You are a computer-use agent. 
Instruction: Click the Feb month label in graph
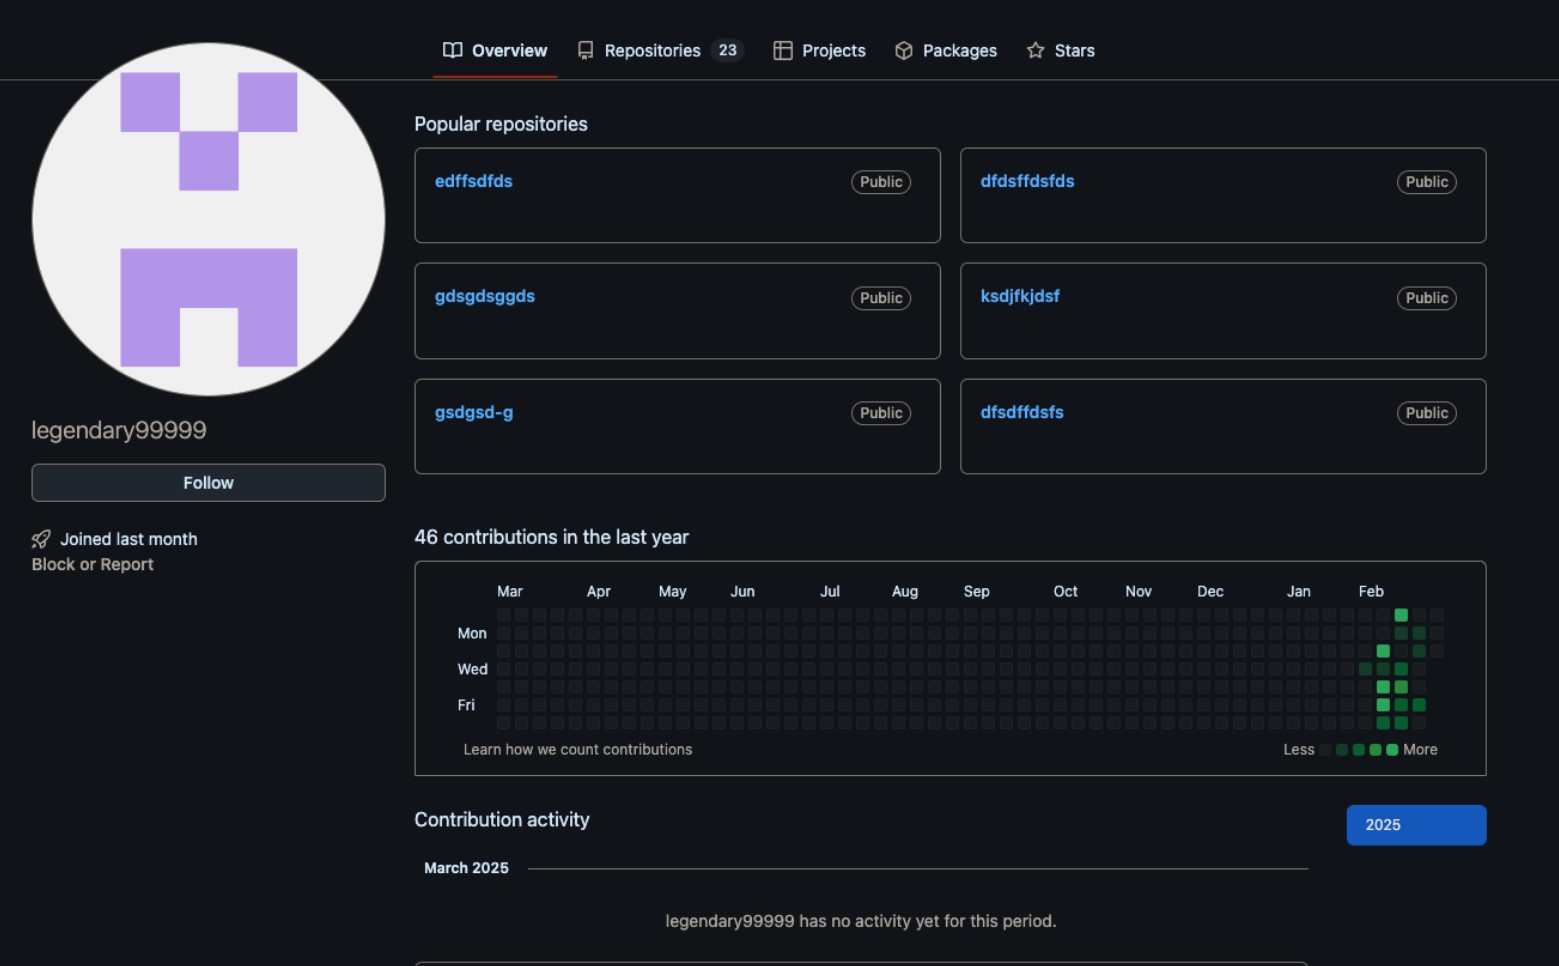[1371, 591]
